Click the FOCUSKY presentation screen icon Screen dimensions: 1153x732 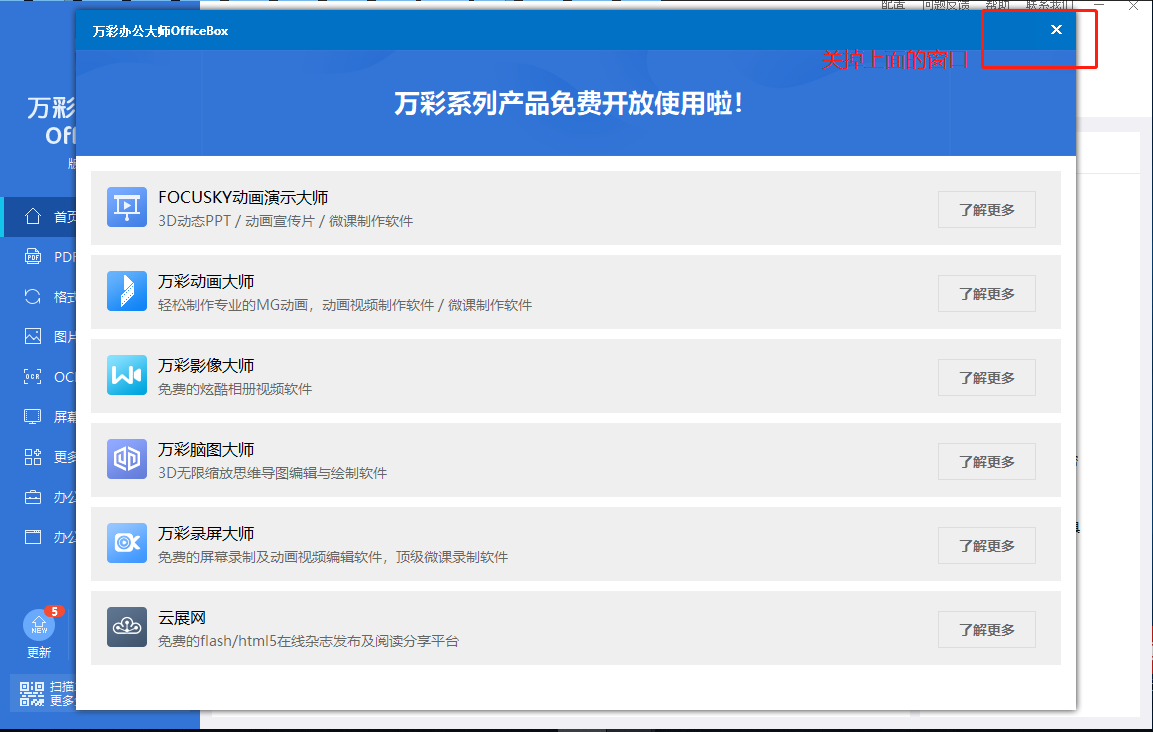point(126,207)
